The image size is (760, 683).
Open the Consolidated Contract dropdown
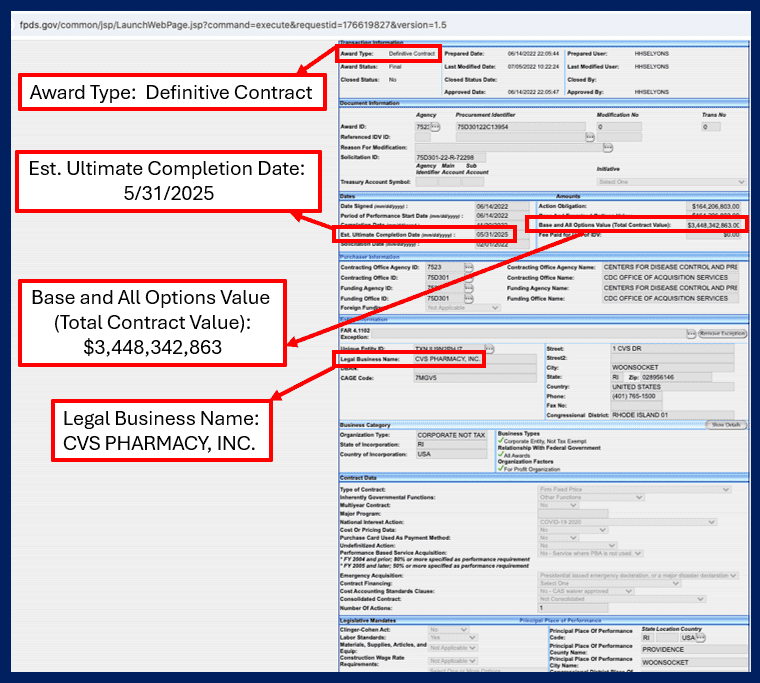(622, 599)
